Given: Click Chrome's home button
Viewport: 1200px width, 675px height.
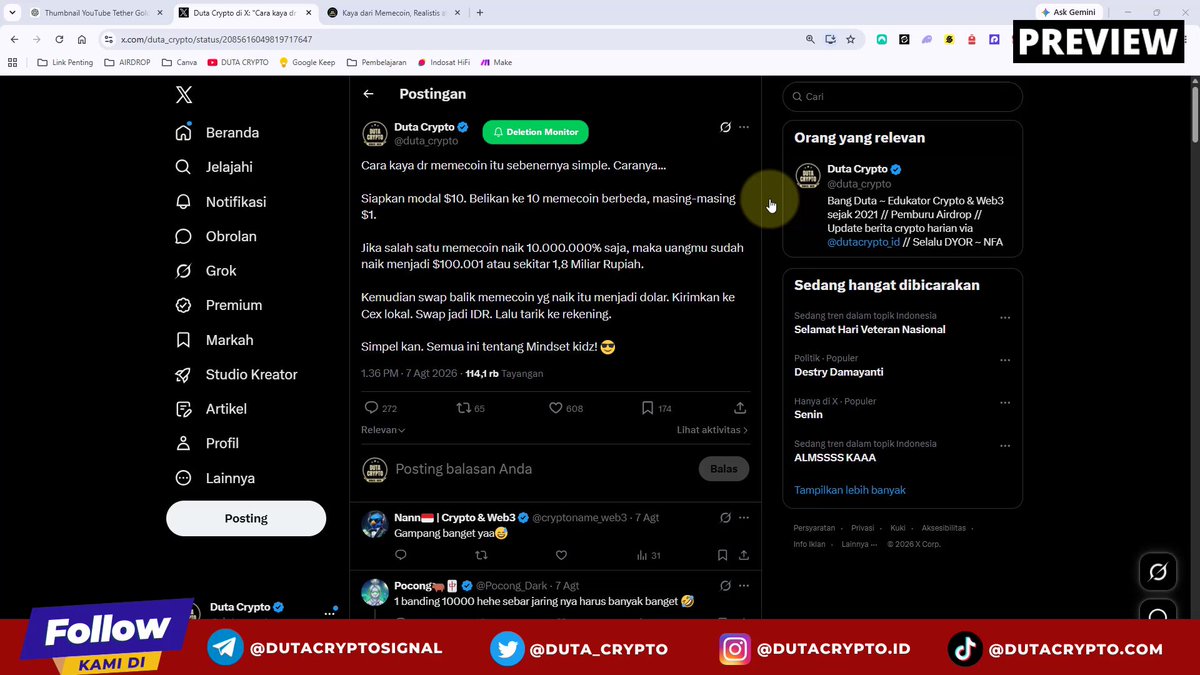Looking at the screenshot, I should (82, 39).
